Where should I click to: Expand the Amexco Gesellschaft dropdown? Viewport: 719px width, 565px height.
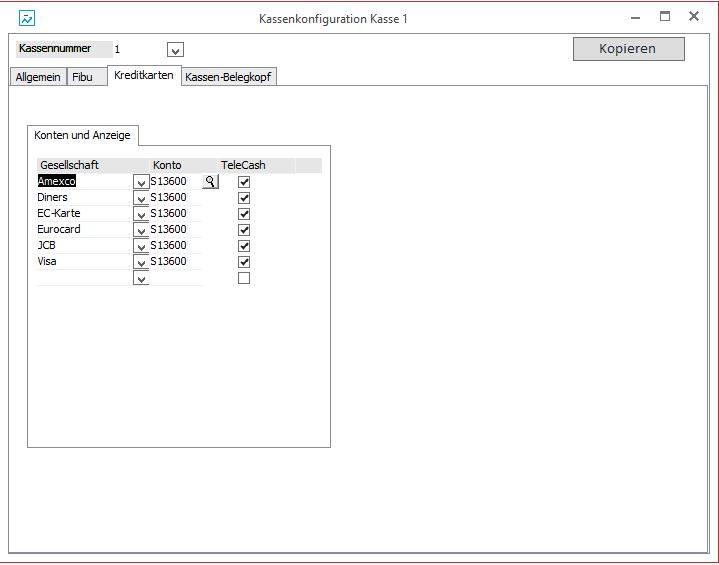tap(141, 183)
